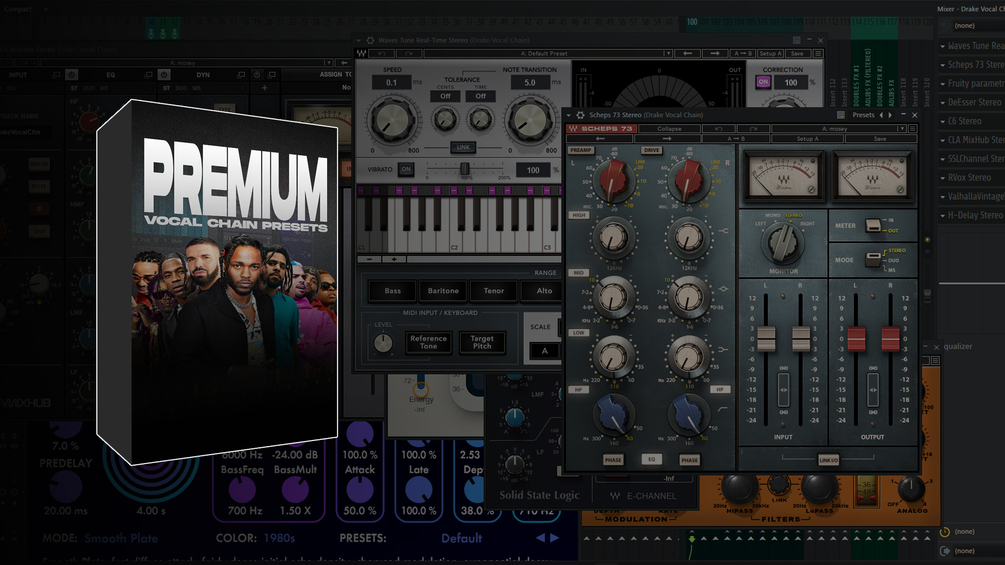
Task: Click next preset arrow in Waves Tune
Action: point(715,54)
